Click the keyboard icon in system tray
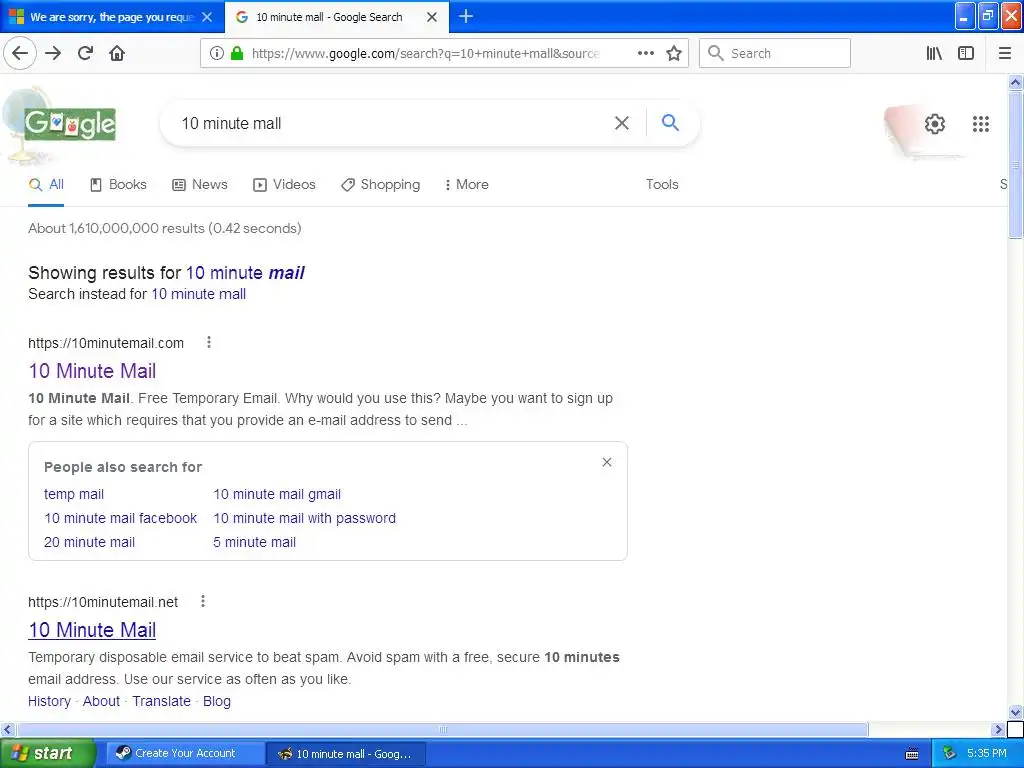Screen dimensions: 1024x768 tap(912, 754)
